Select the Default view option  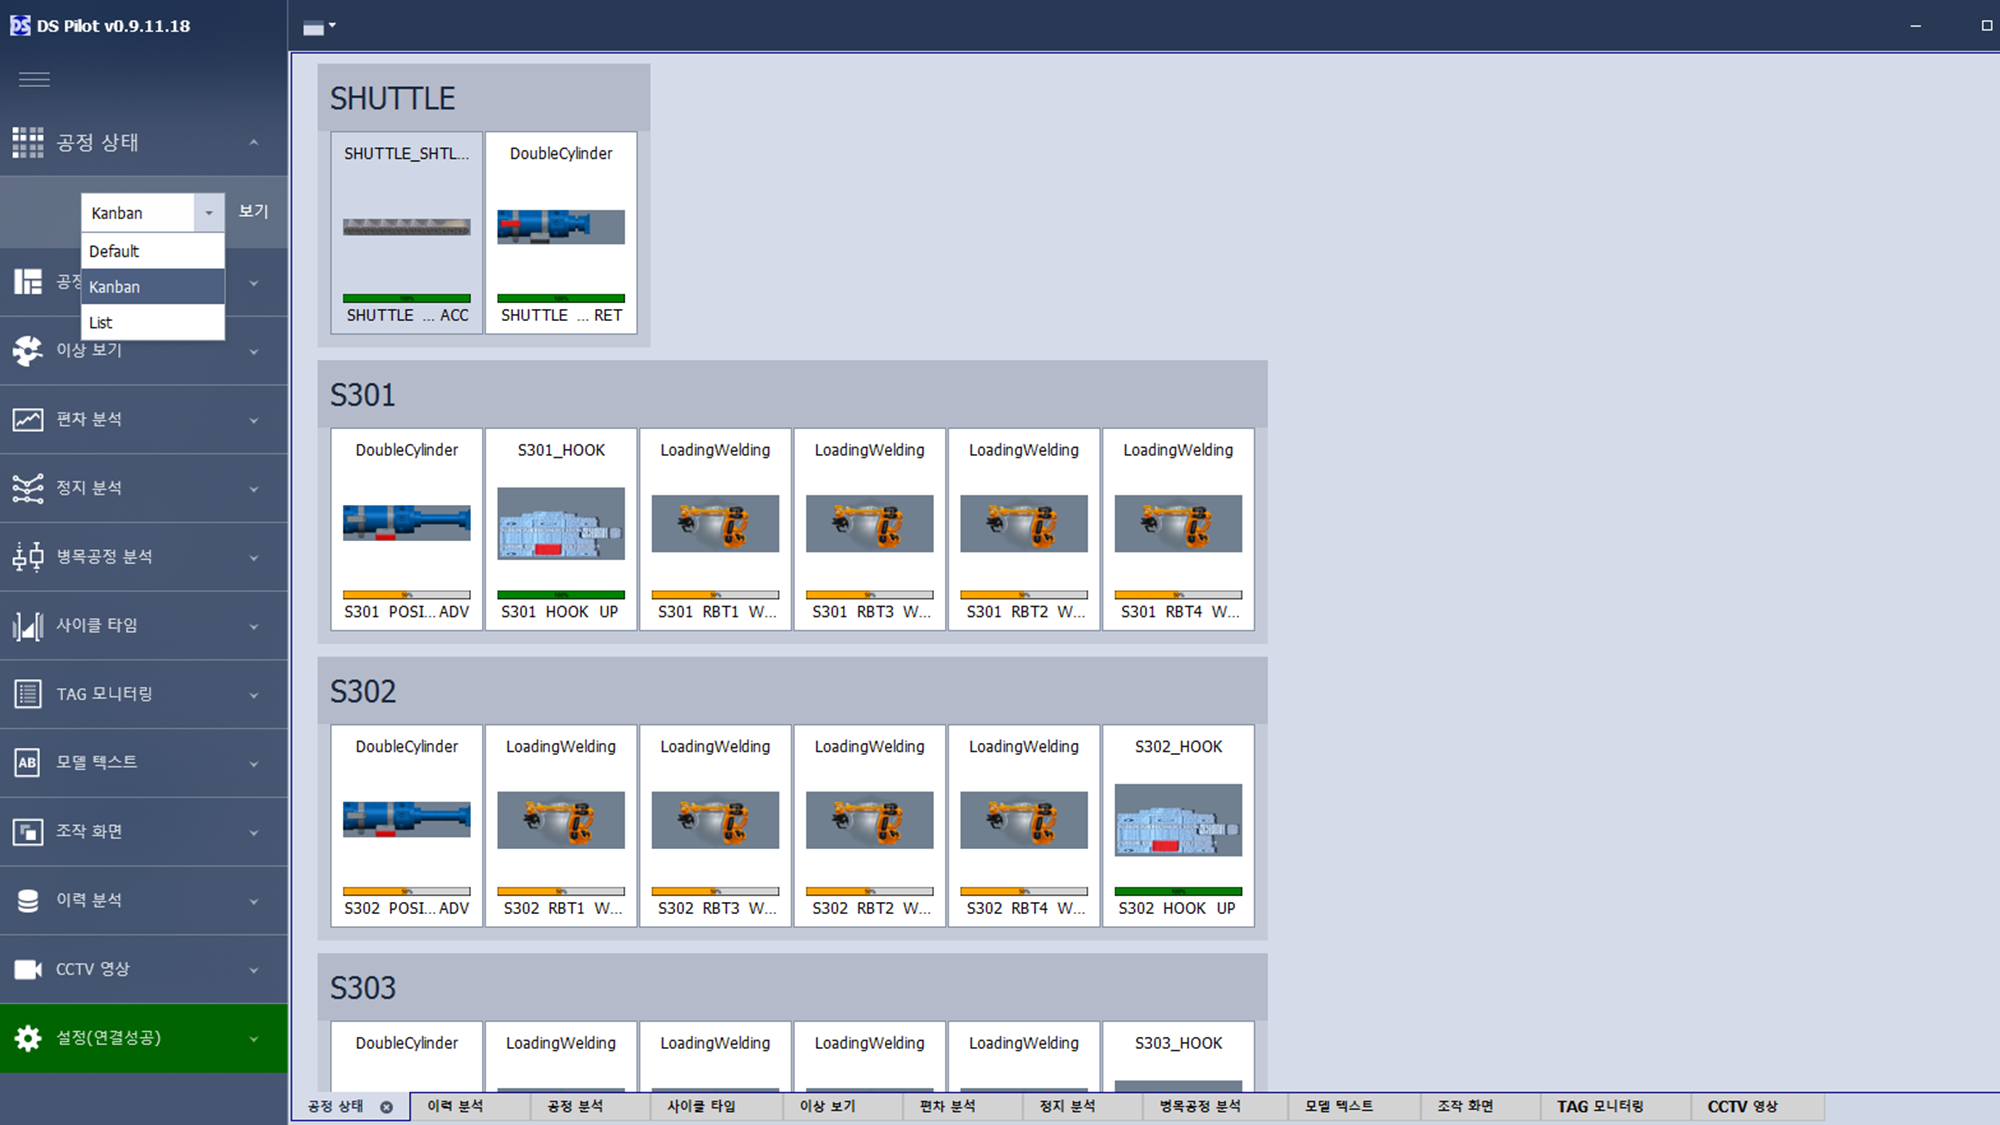(152, 251)
